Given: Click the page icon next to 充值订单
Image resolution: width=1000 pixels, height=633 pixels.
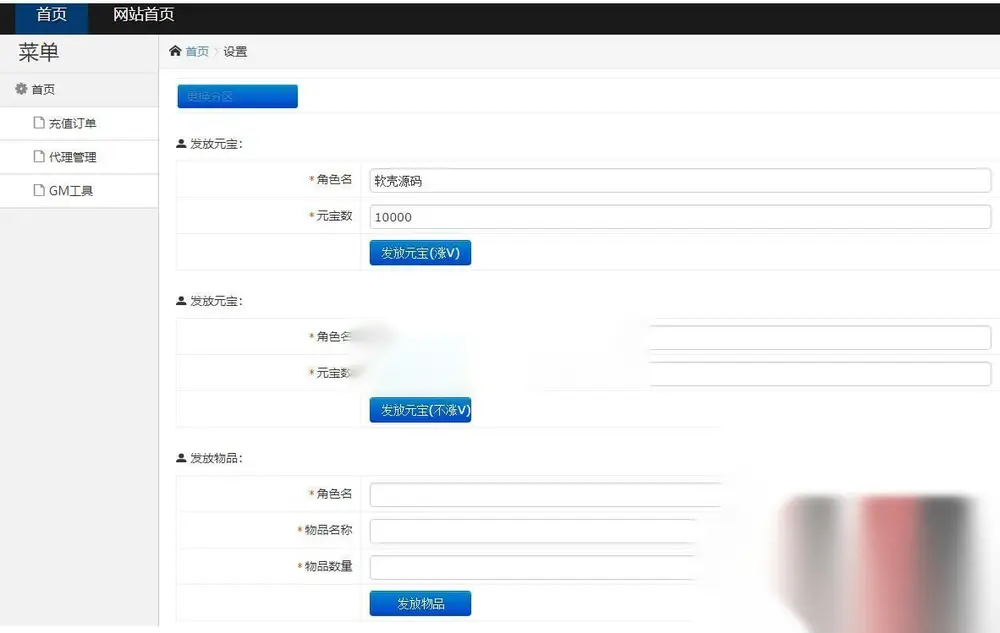Looking at the screenshot, I should (x=39, y=122).
